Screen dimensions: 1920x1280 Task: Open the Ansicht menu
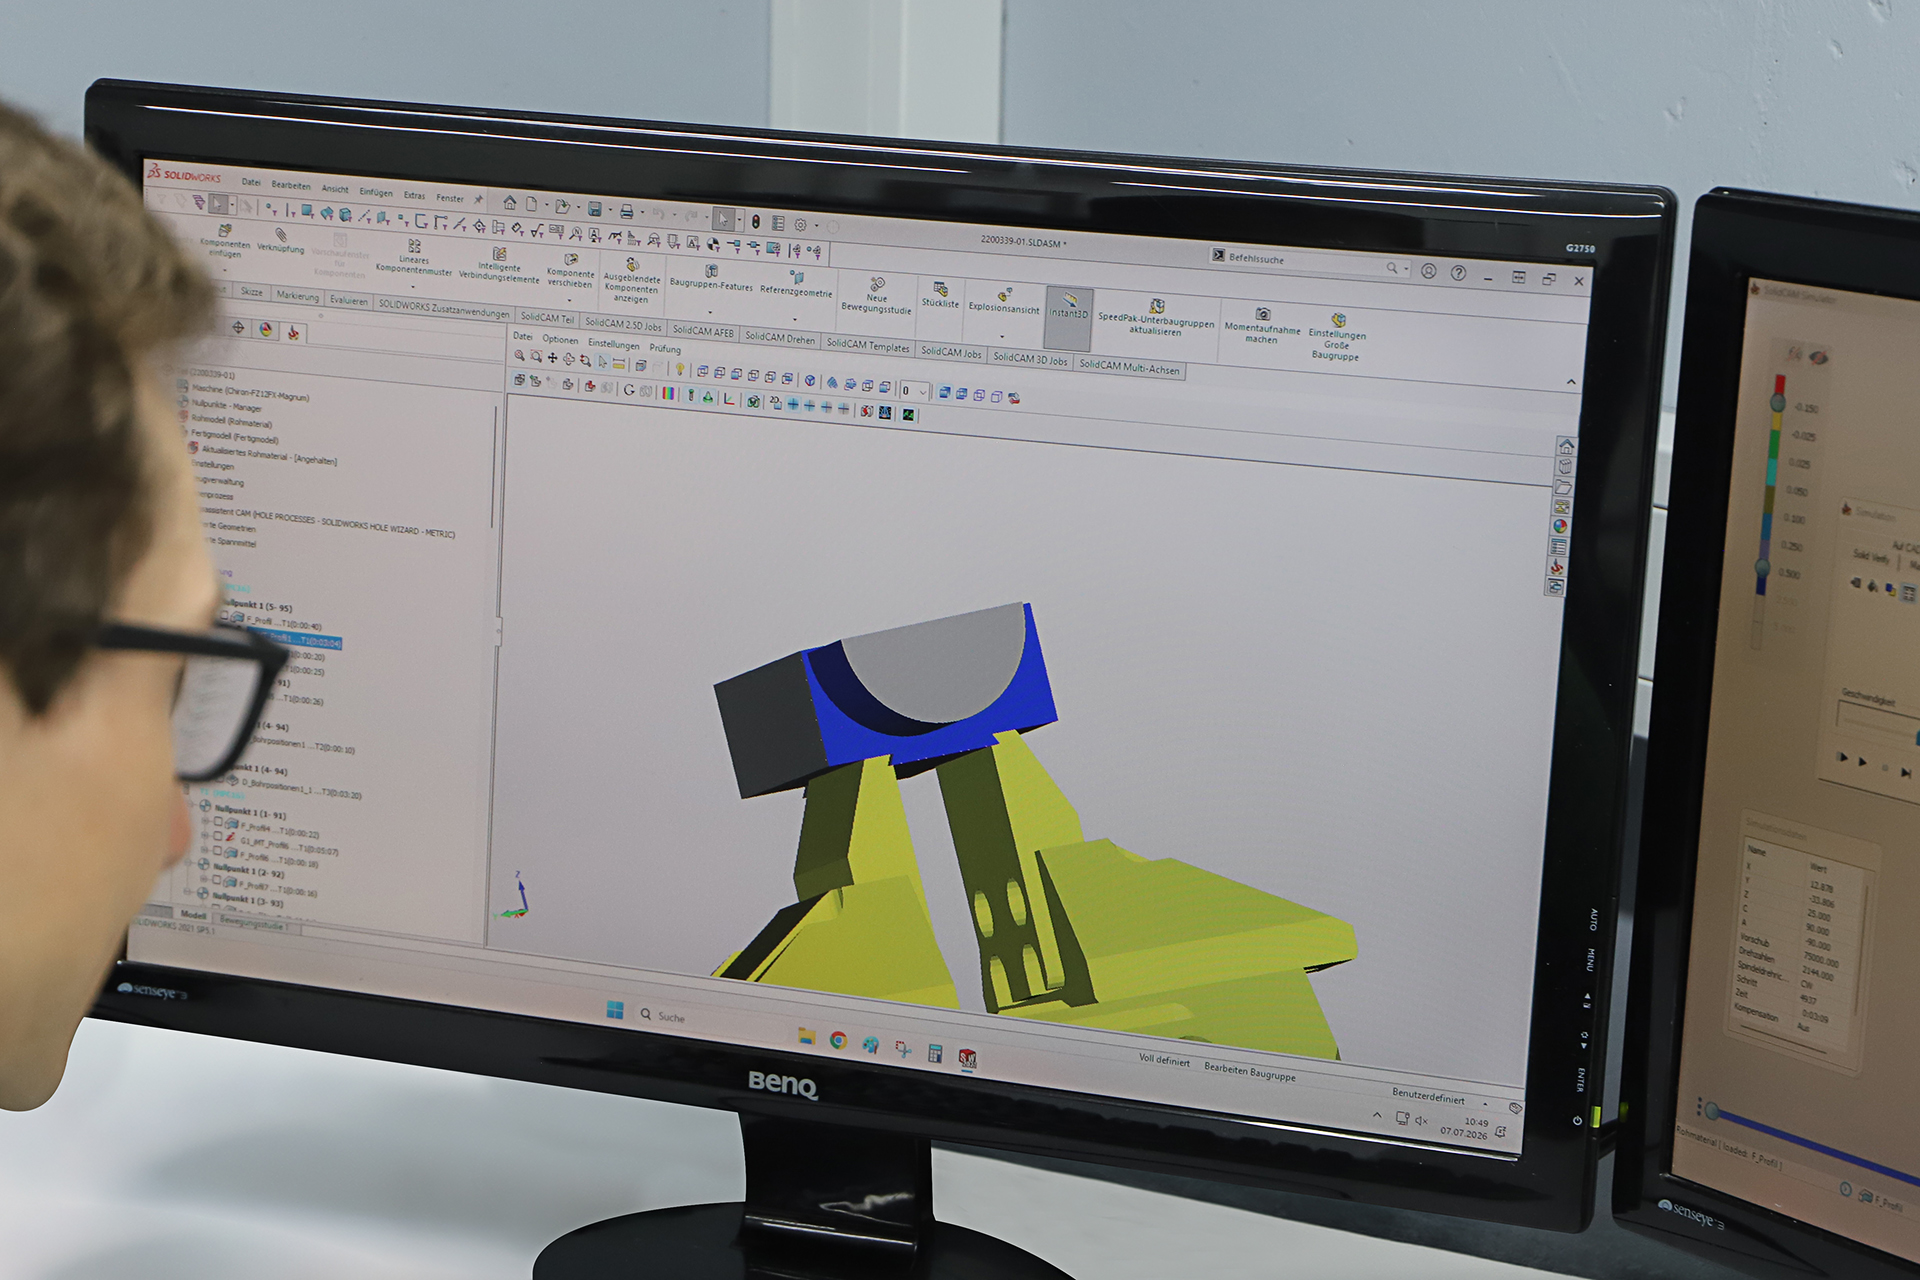pos(335,189)
